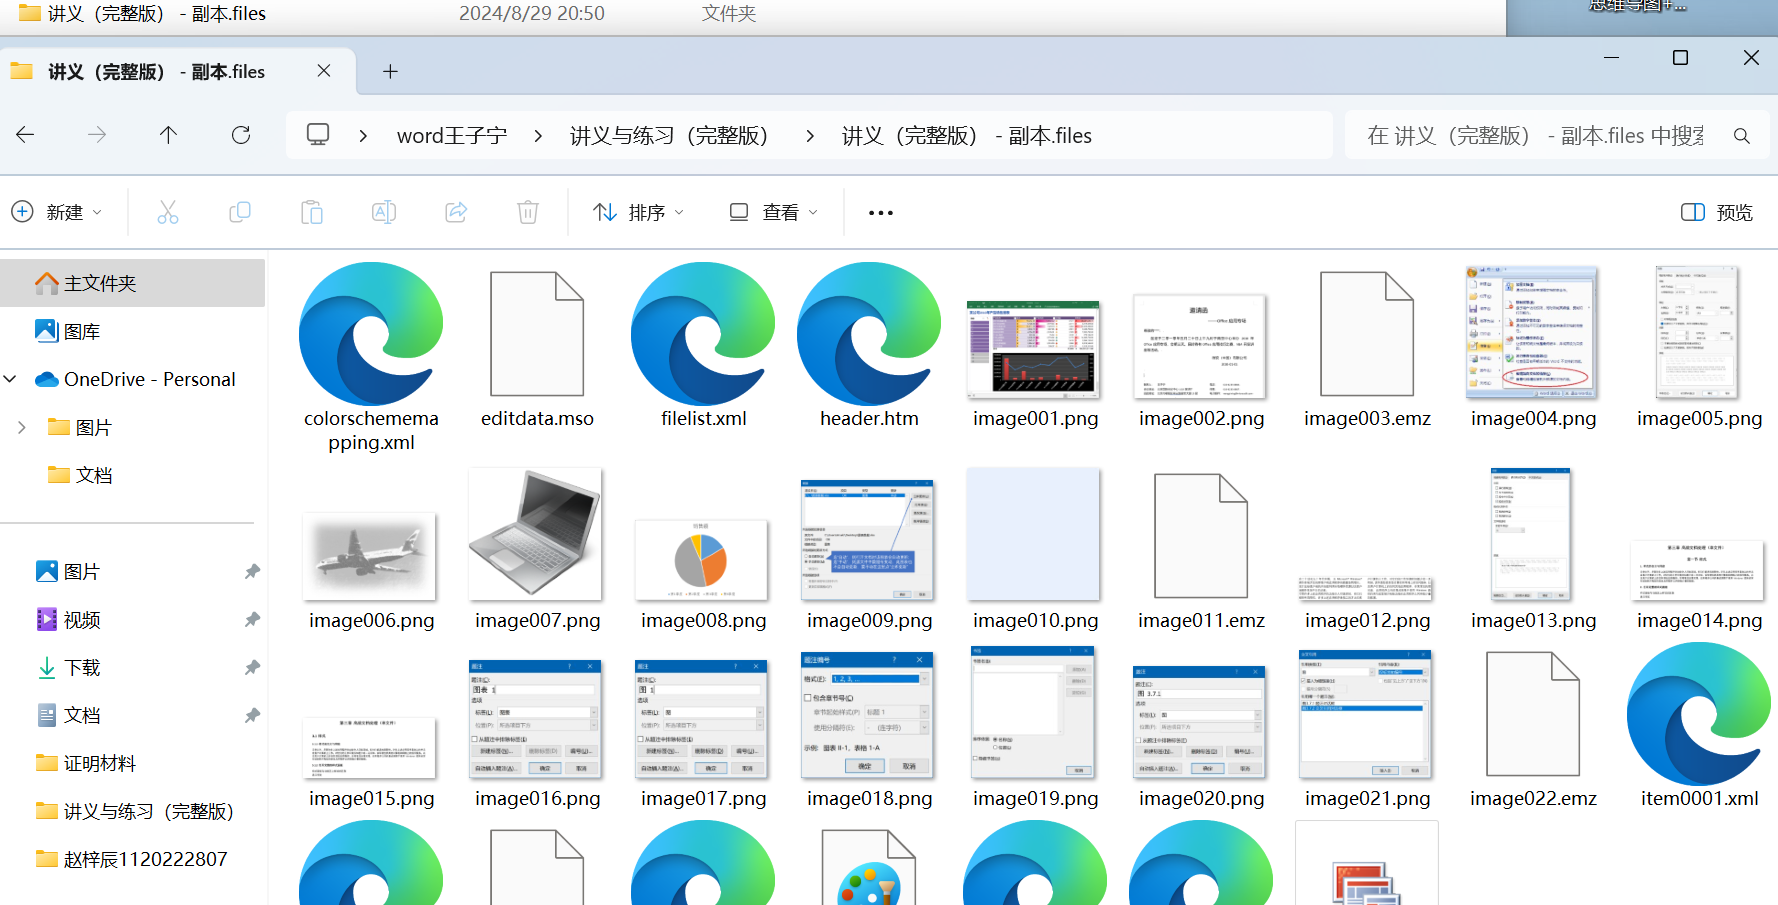The image size is (1778, 905).
Task: Click the Cut scissors icon
Action: (x=168, y=212)
